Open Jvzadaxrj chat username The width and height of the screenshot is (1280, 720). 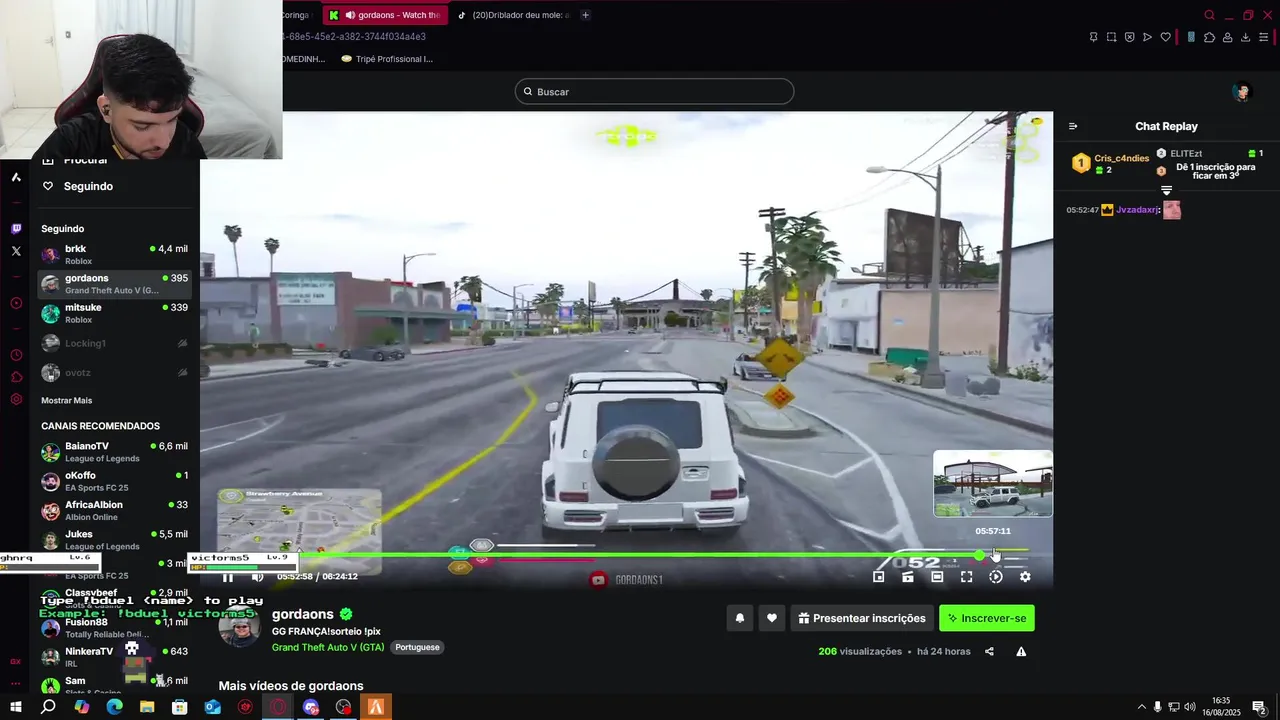1138,210
